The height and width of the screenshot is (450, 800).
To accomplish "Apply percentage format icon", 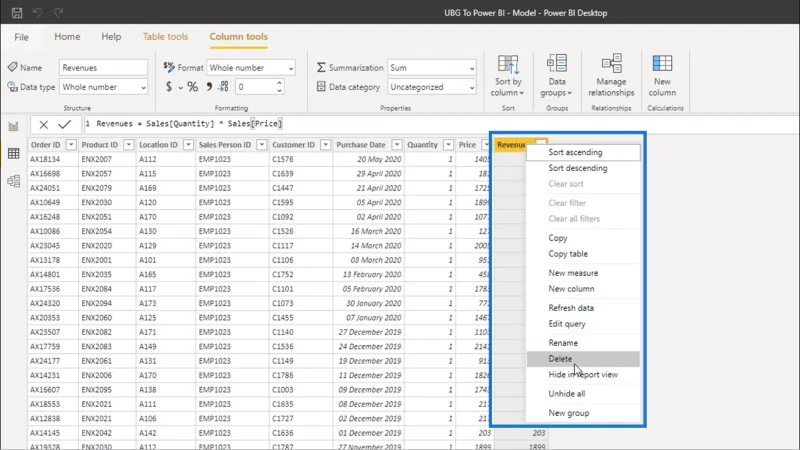I will 192,87.
